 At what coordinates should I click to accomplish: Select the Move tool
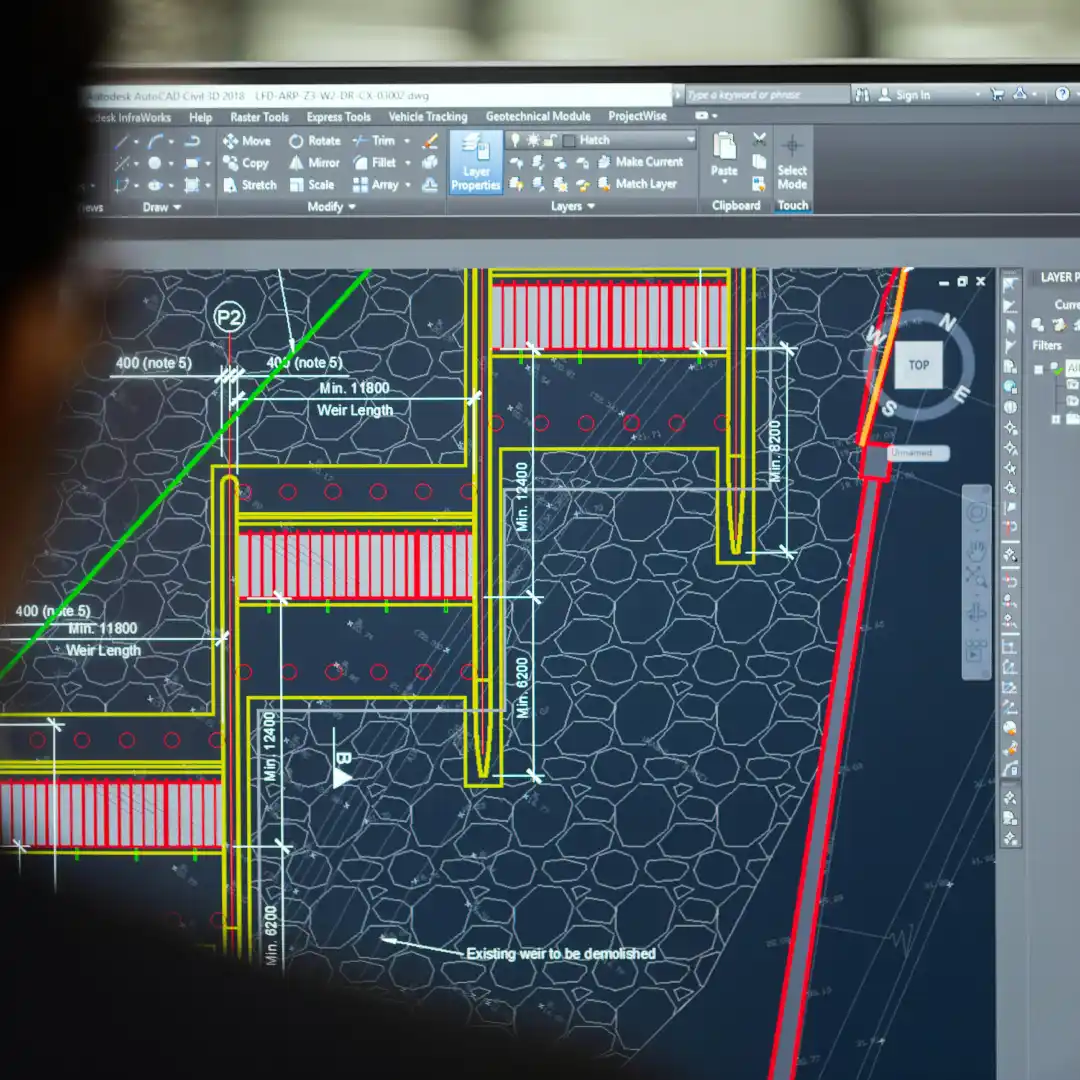click(x=247, y=141)
